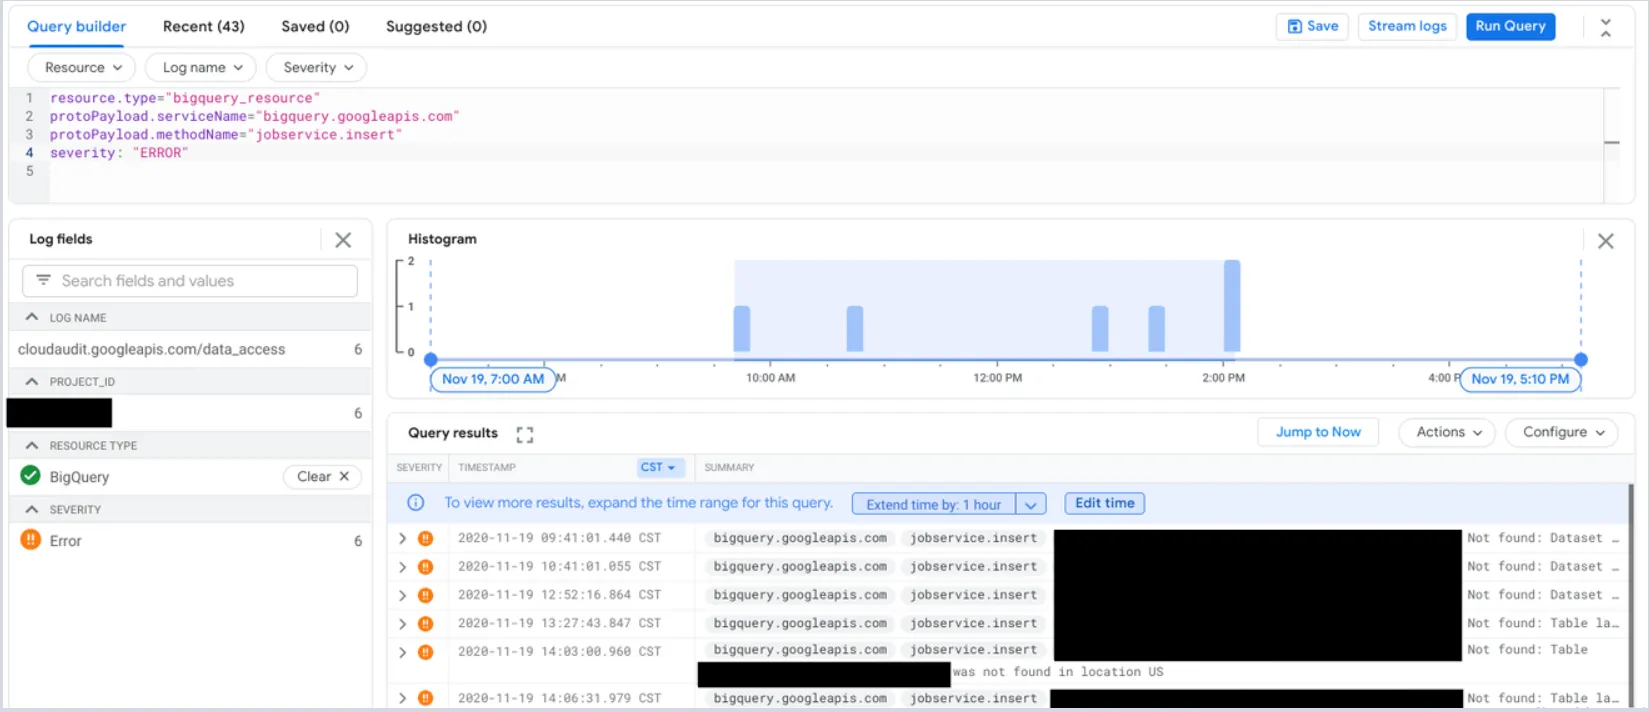Screen dimensions: 1649x712
Task: Click the query results vertical scrollbar
Action: point(1631,595)
